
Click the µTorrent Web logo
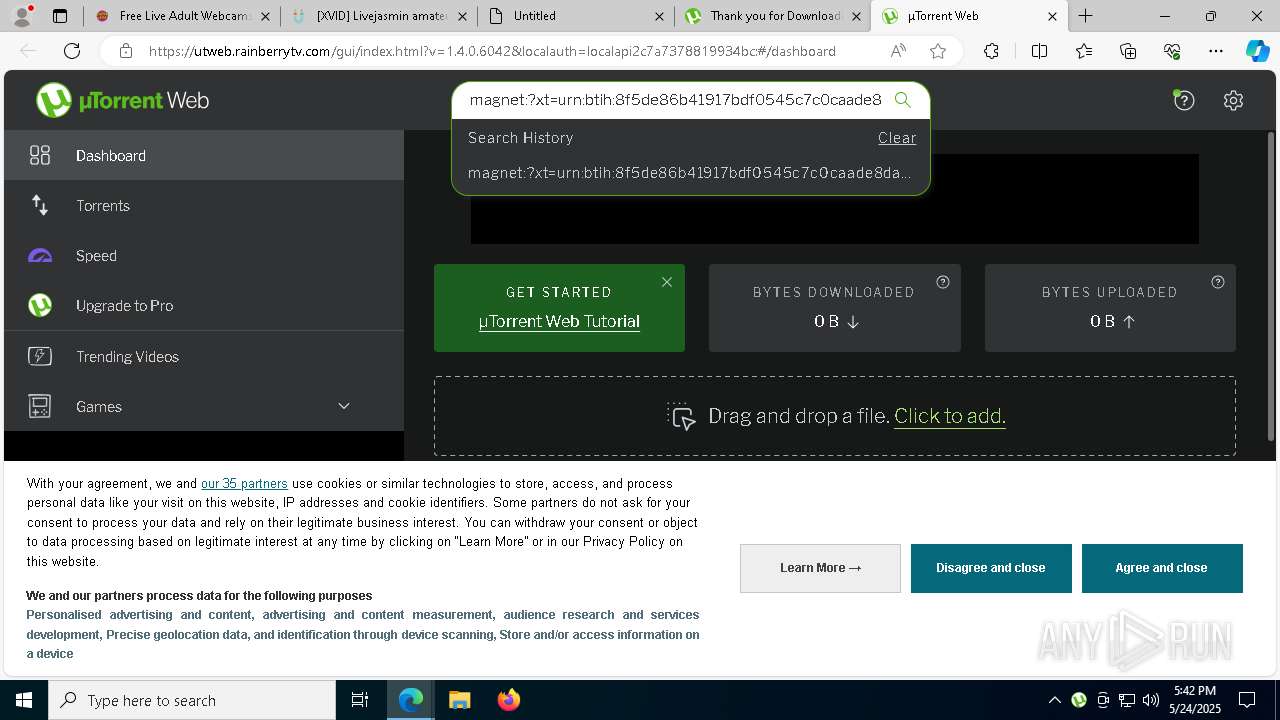click(122, 100)
